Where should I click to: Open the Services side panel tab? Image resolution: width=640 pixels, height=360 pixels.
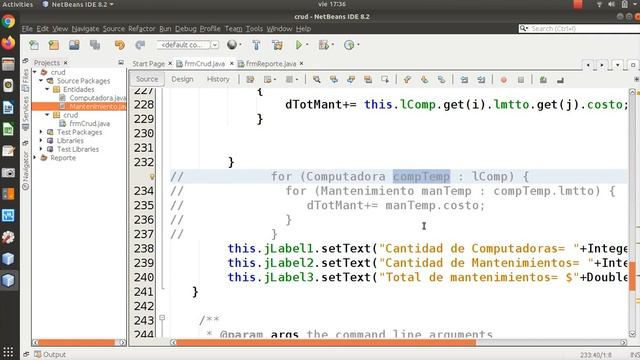[x=25, y=113]
